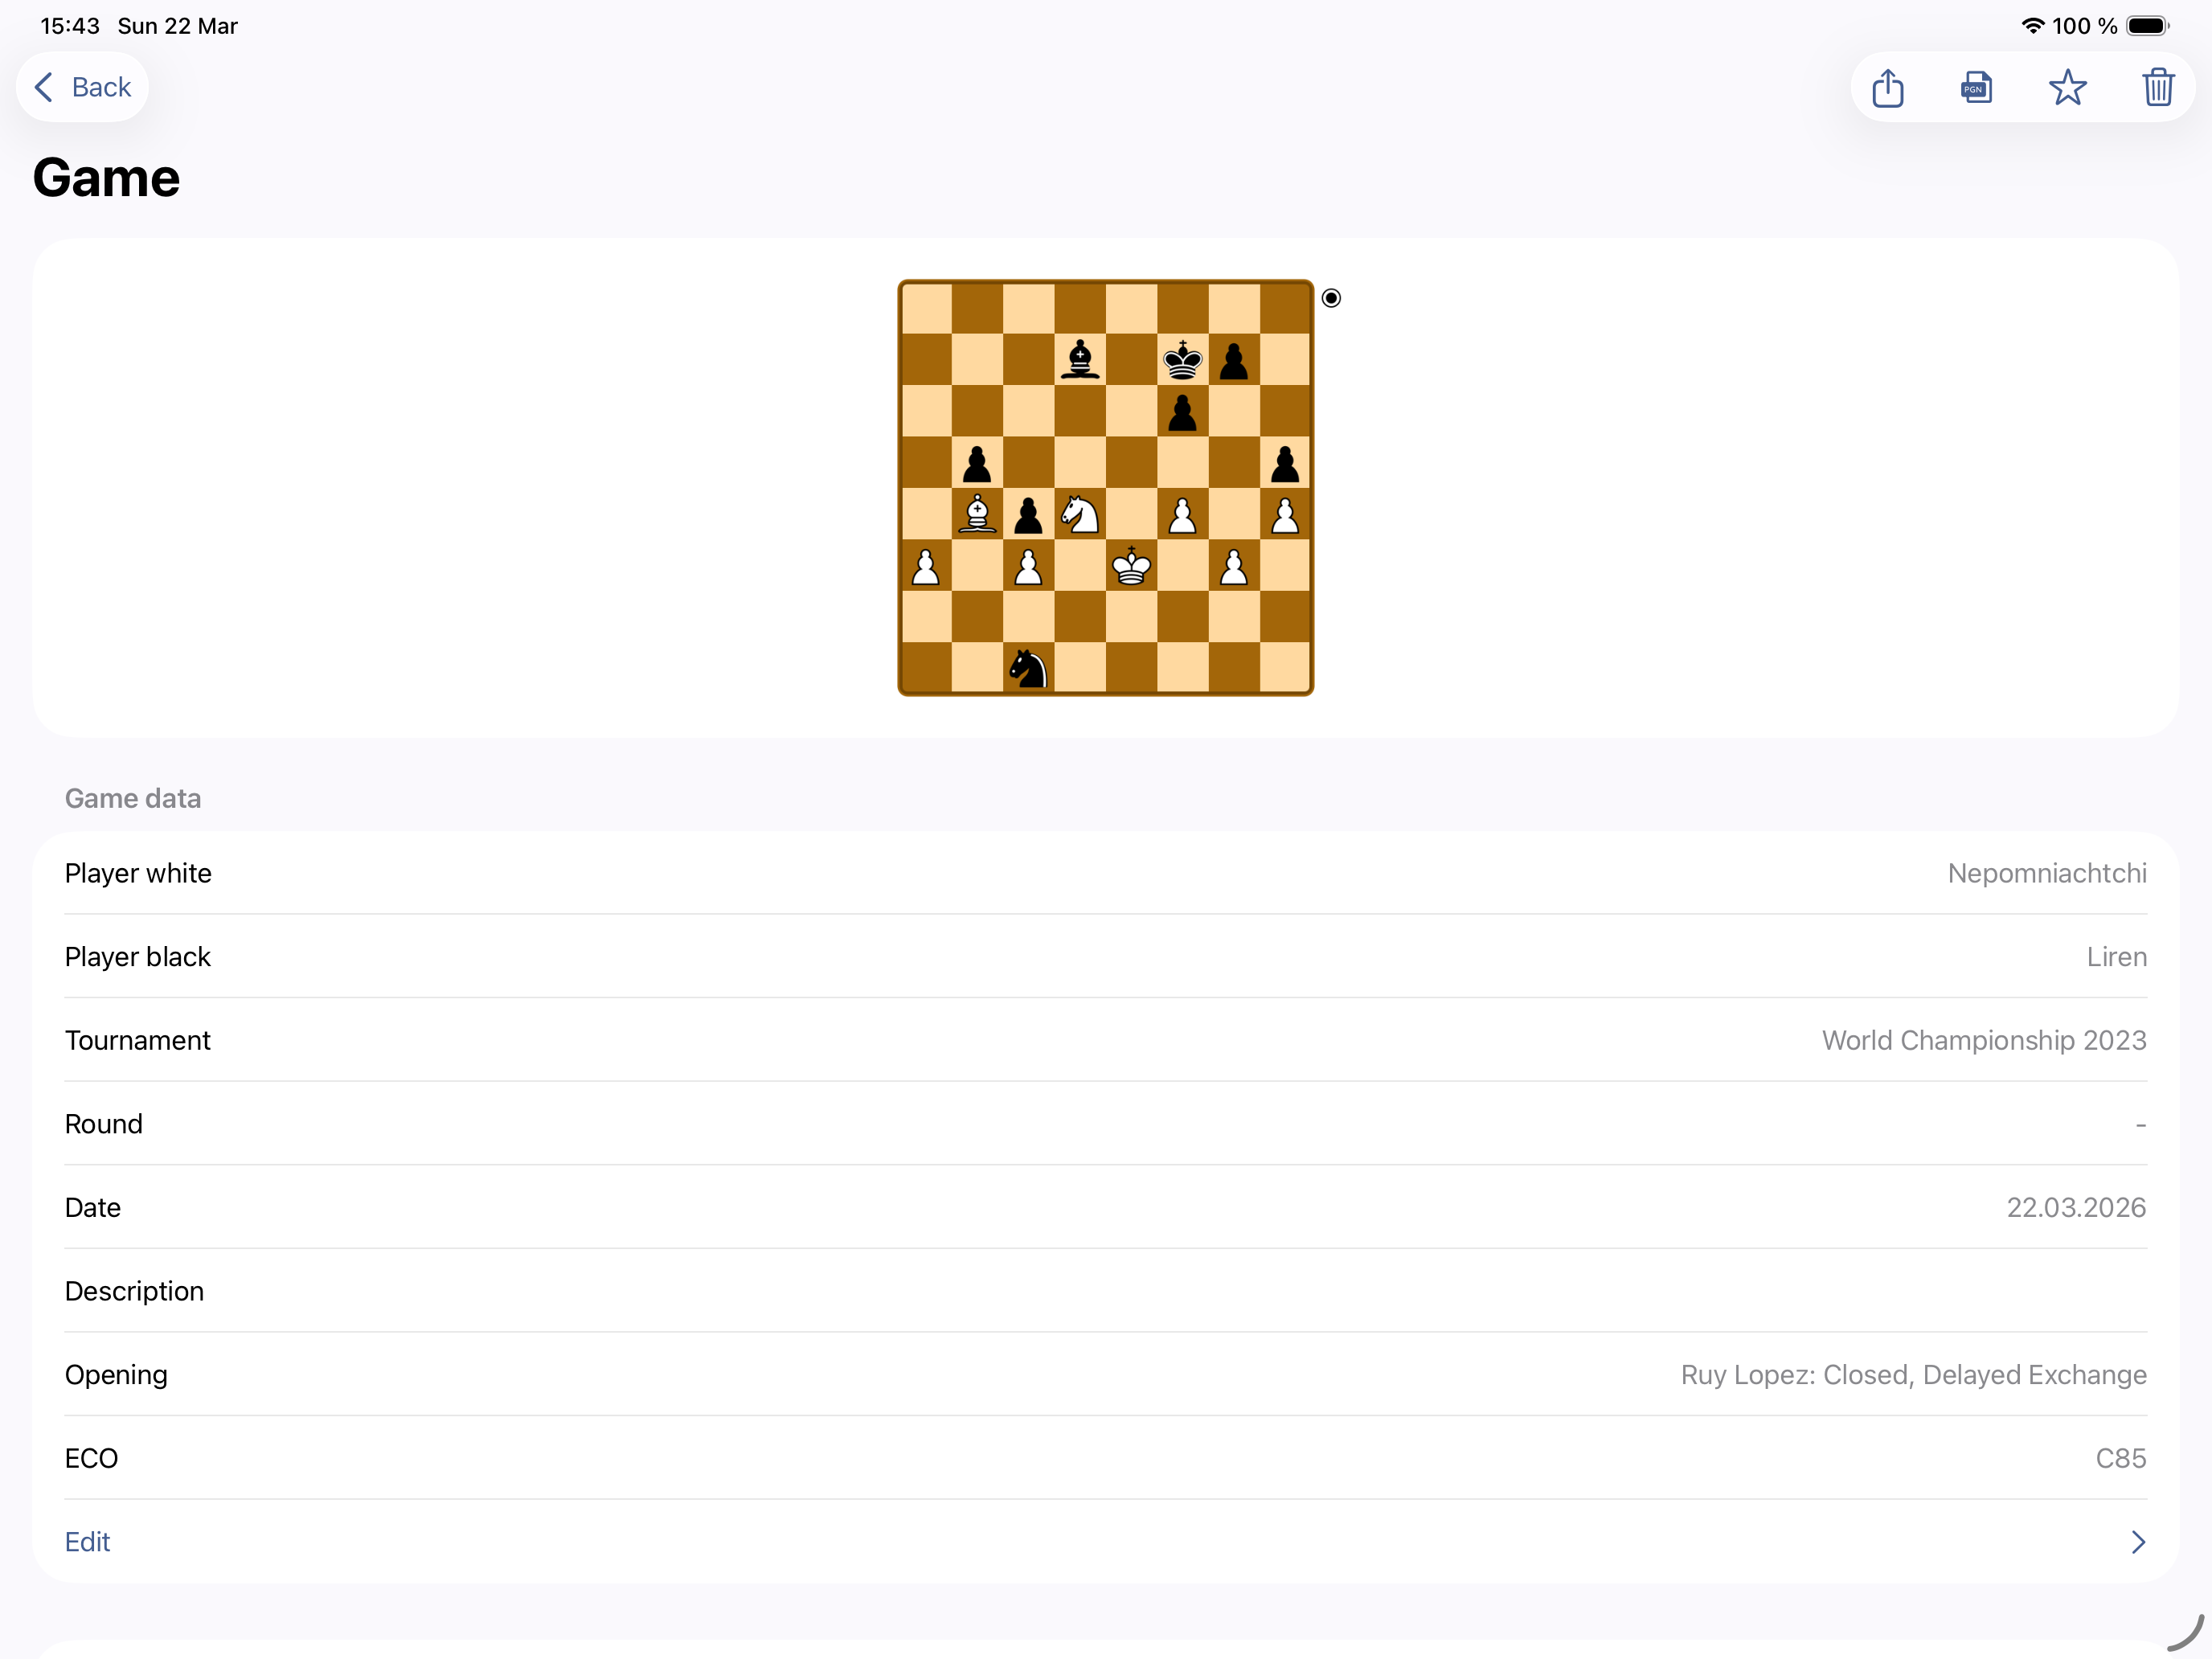Select the Player black value Liren
Screen dimensions: 2212x1659
[2116, 957]
